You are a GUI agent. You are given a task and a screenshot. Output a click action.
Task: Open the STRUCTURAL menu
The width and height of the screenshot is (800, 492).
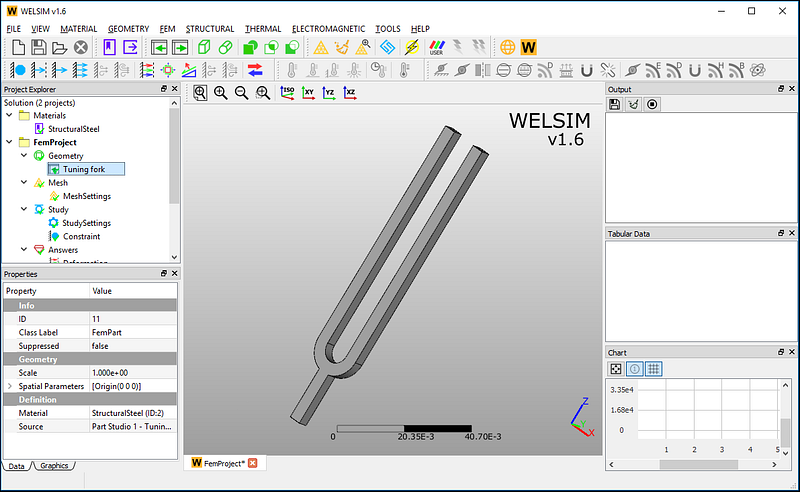(210, 29)
